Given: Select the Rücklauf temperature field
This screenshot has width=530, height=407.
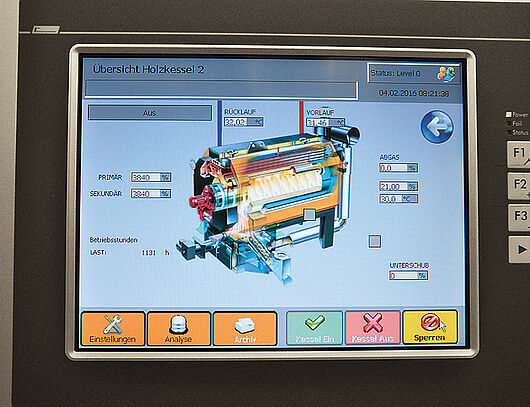Looking at the screenshot, I should click(244, 122).
